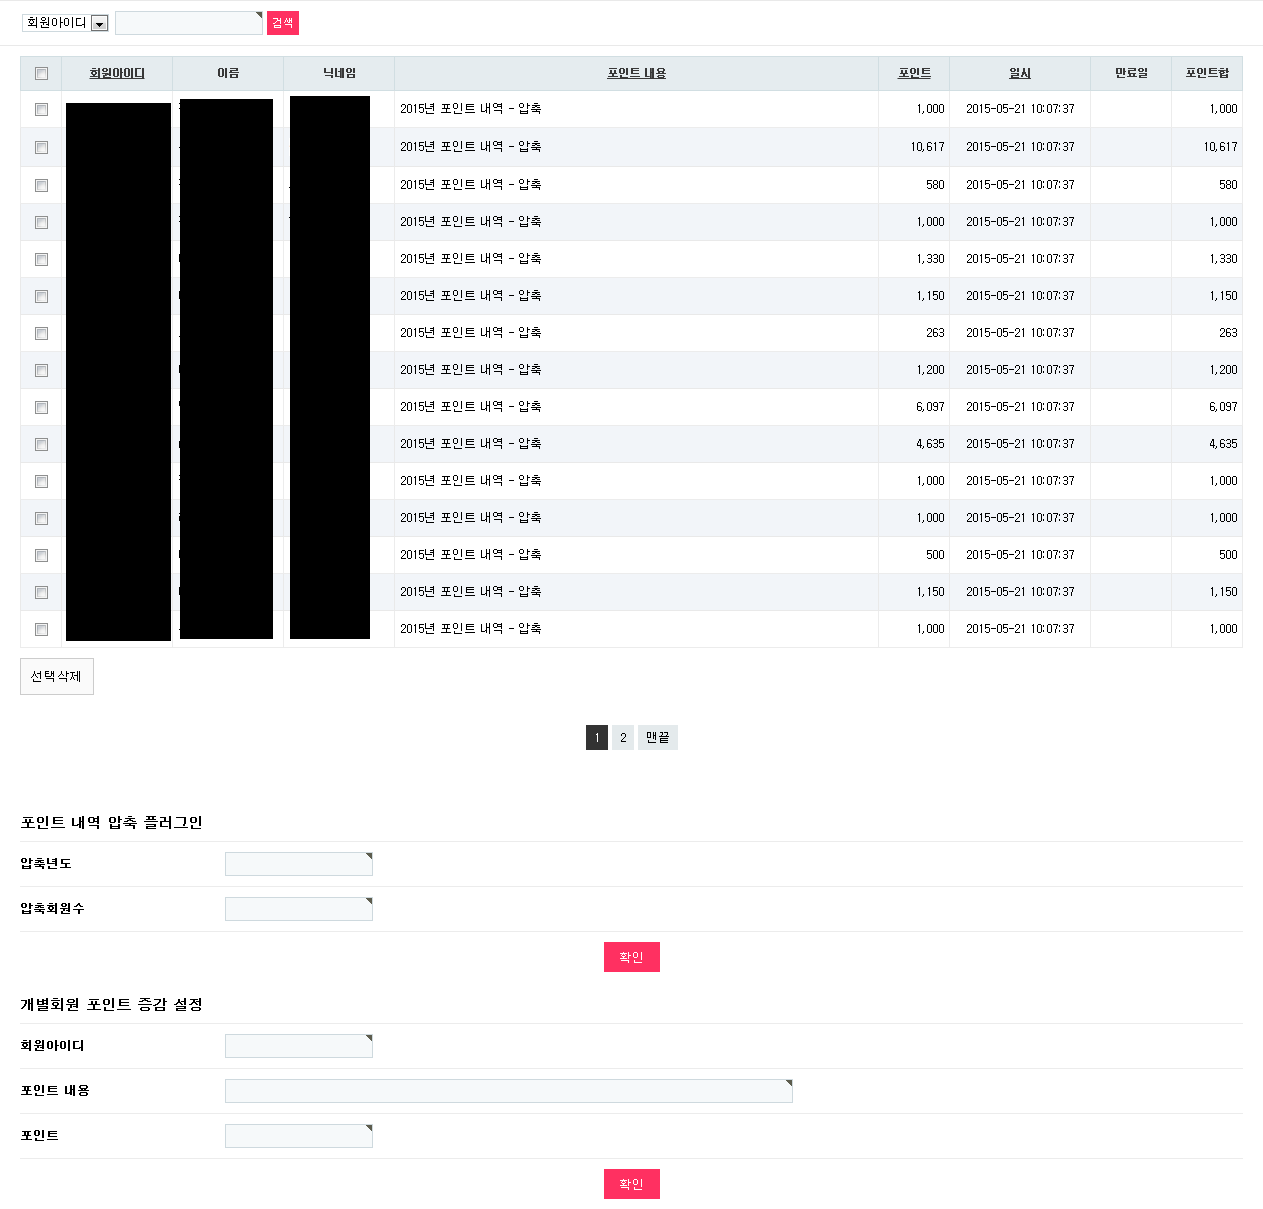Click 확인 button for 개별회원 포인트 증감 설정

(x=631, y=1183)
